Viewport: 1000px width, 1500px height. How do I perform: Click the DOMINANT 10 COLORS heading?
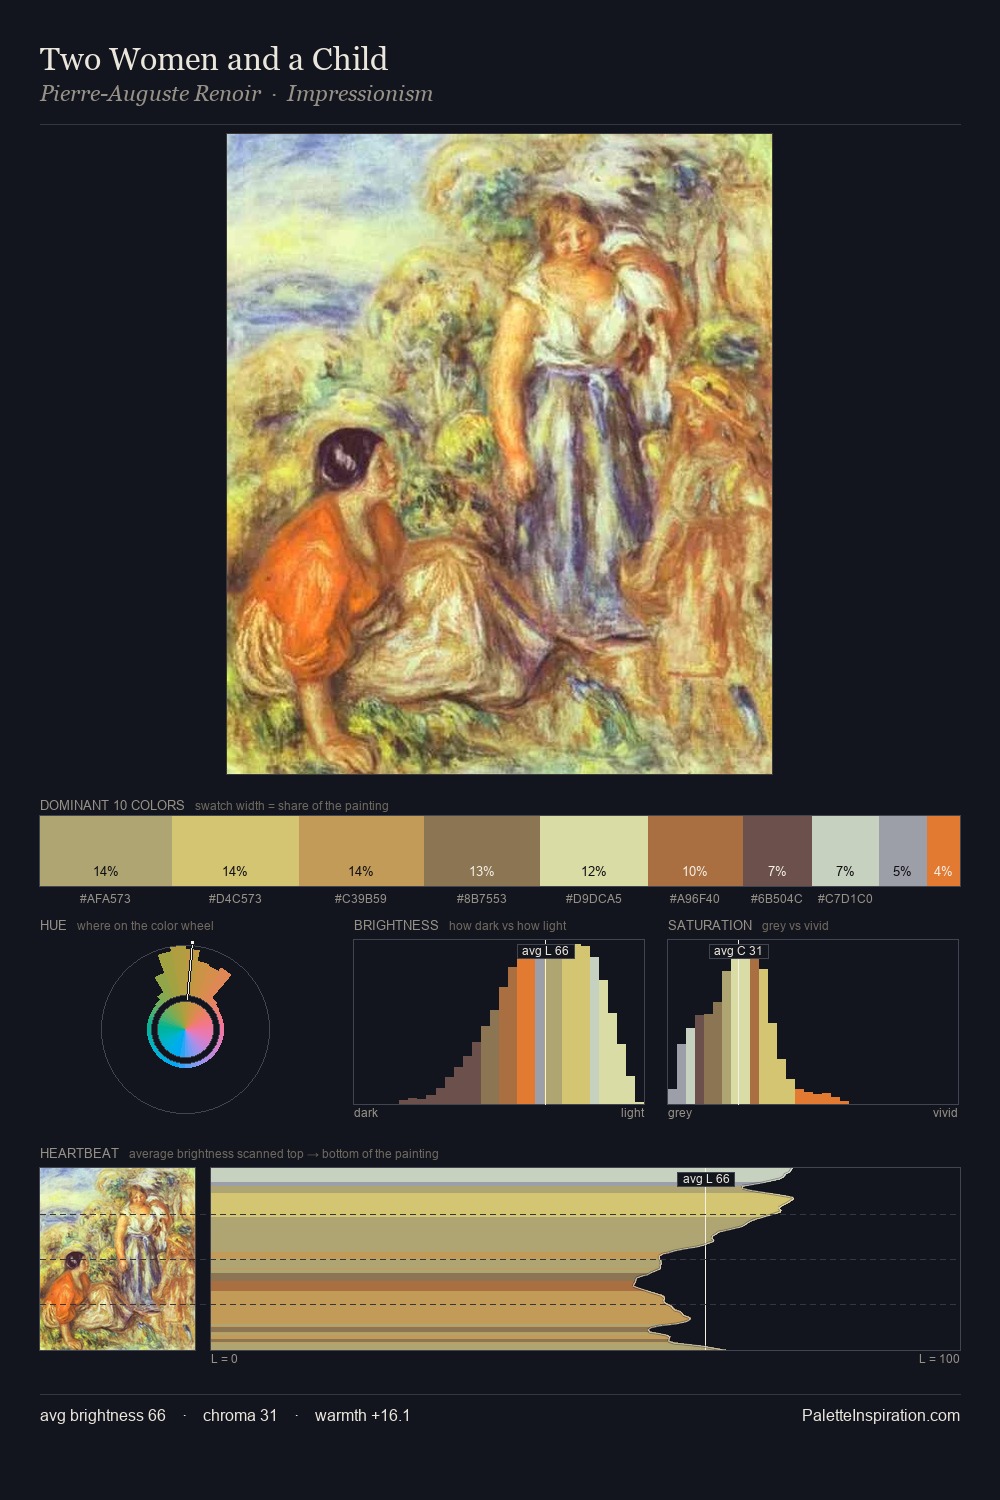pos(112,805)
